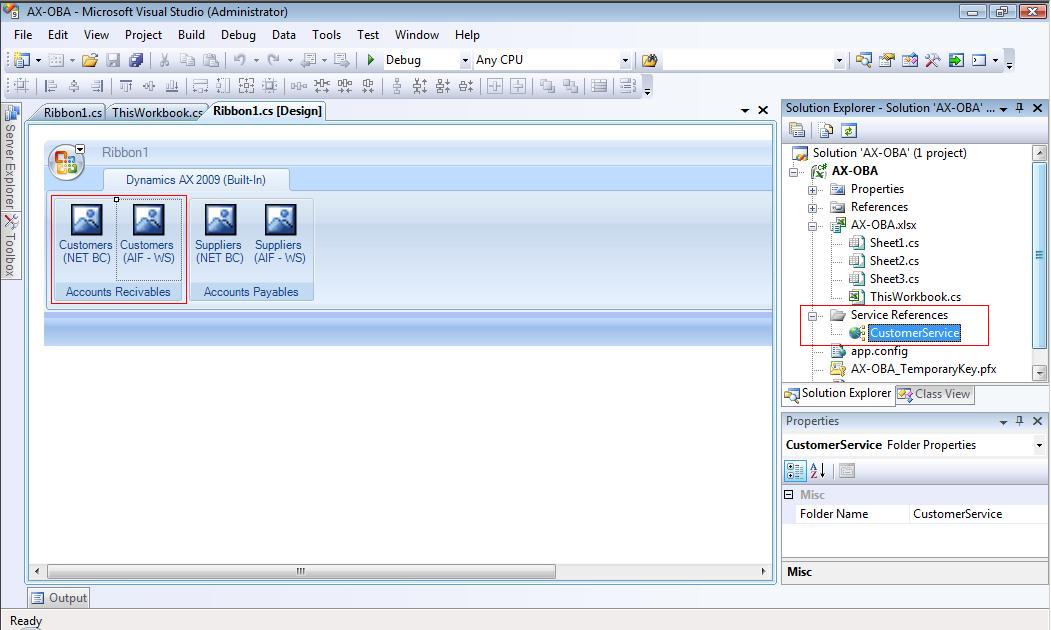This screenshot has height=630, width=1051.
Task: Select the Accounts Payables group label
Action: coord(251,292)
